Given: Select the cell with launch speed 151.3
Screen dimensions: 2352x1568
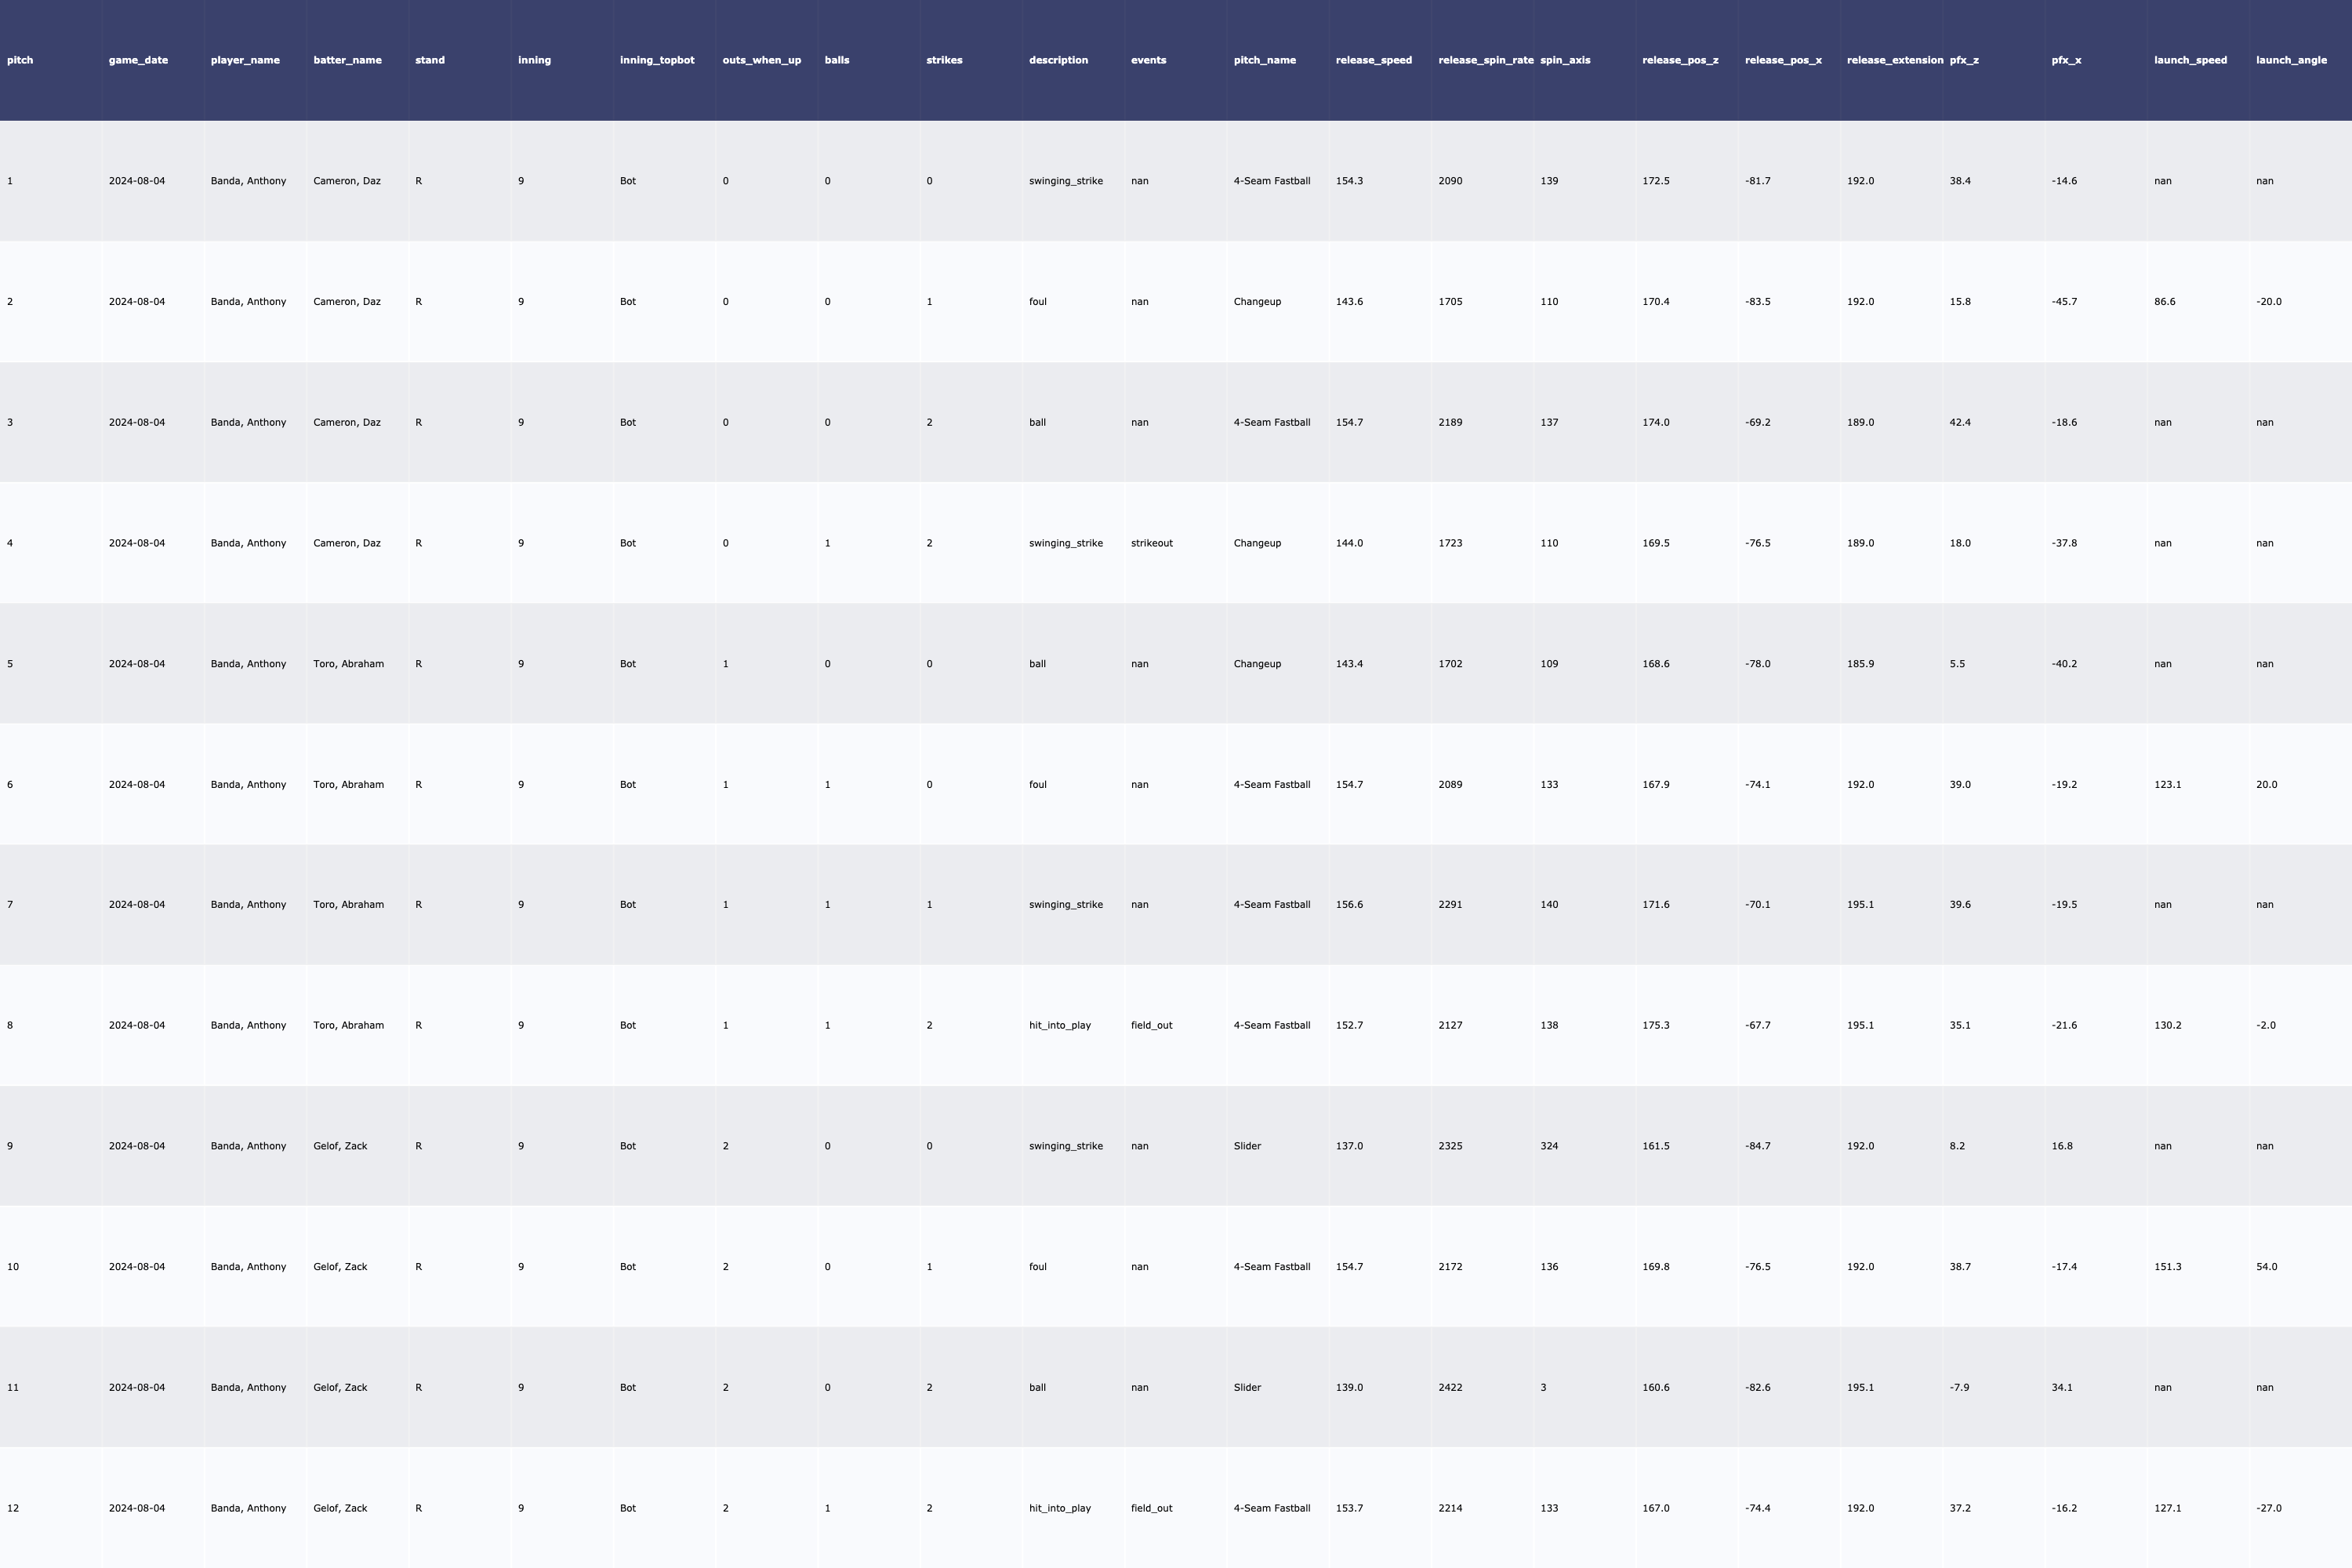Looking at the screenshot, I should 2167,1267.
